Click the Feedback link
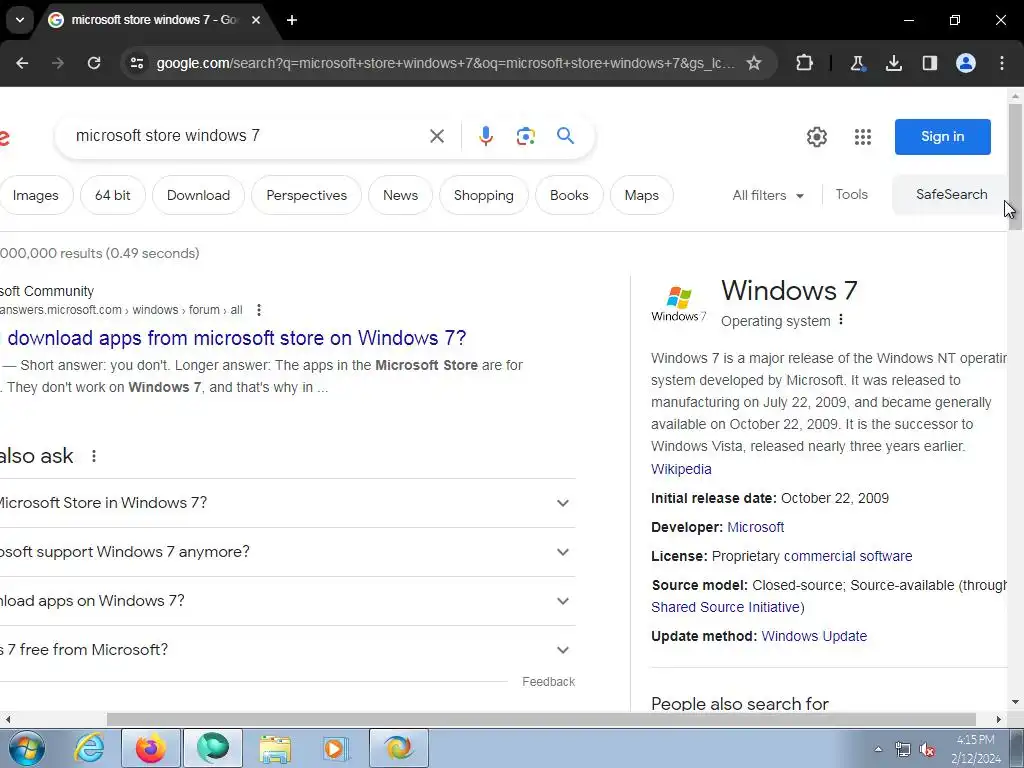The width and height of the screenshot is (1024, 768). pyautogui.click(x=549, y=682)
